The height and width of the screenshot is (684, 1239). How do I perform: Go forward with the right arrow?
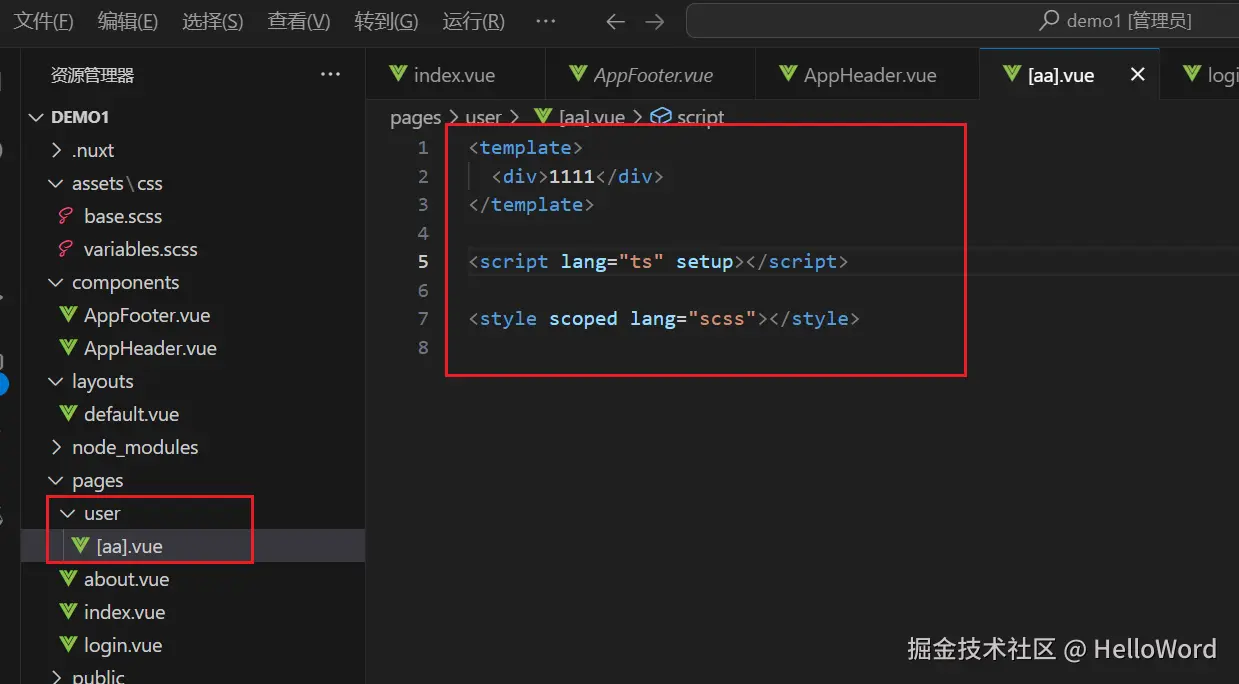click(x=654, y=21)
